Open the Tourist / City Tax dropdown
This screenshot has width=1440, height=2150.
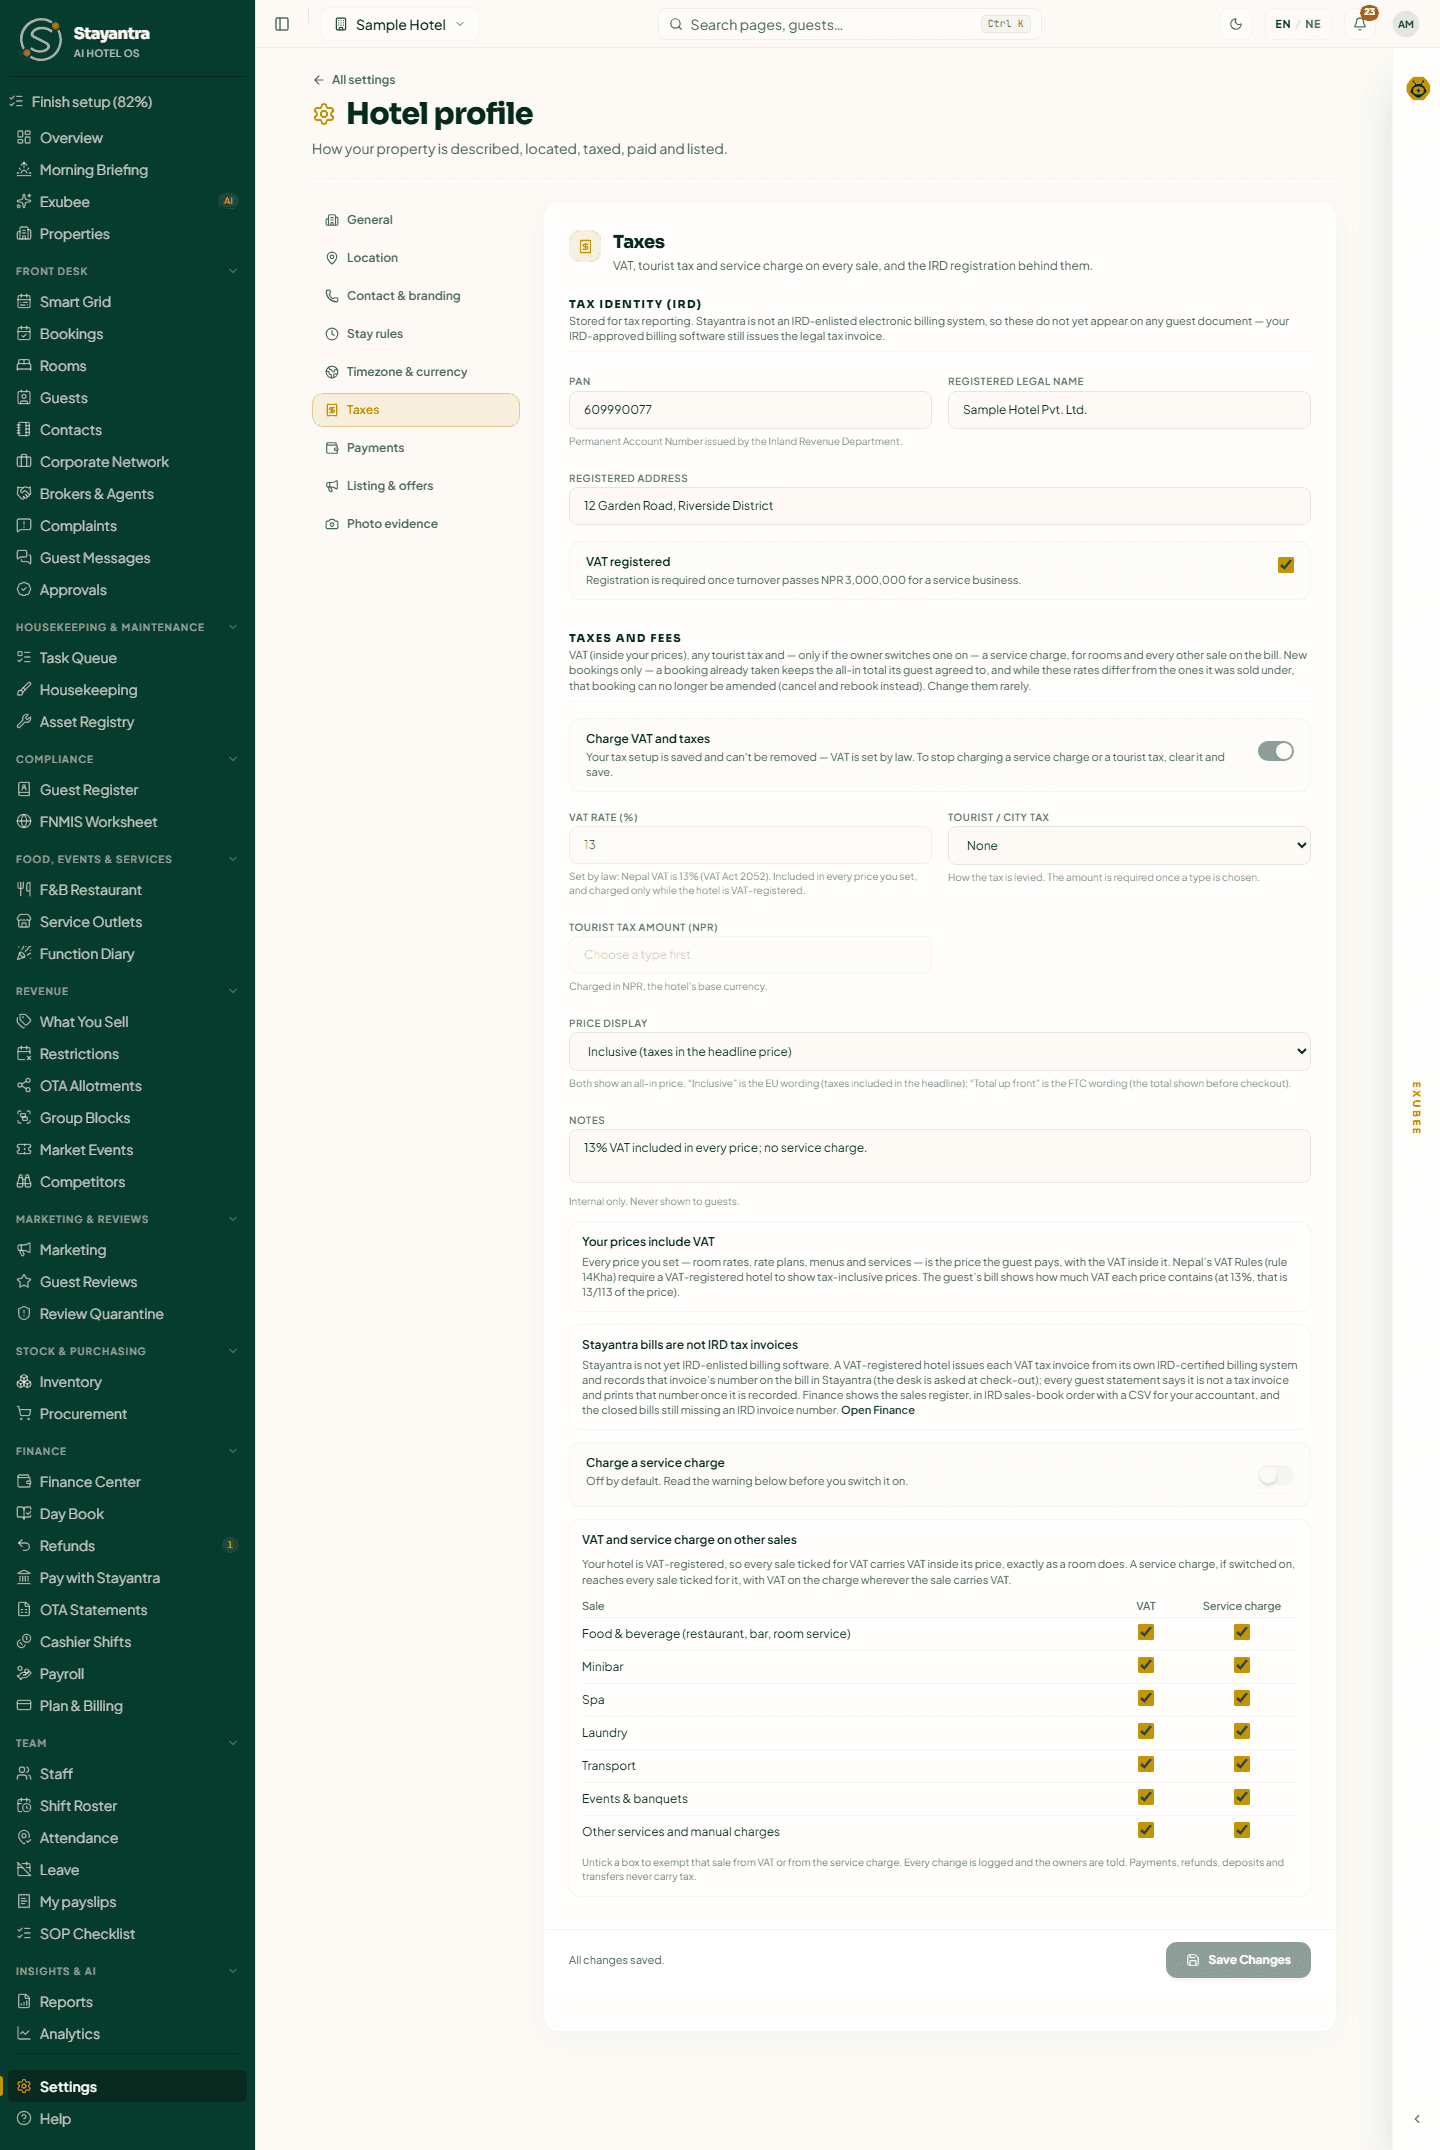pyautogui.click(x=1129, y=846)
